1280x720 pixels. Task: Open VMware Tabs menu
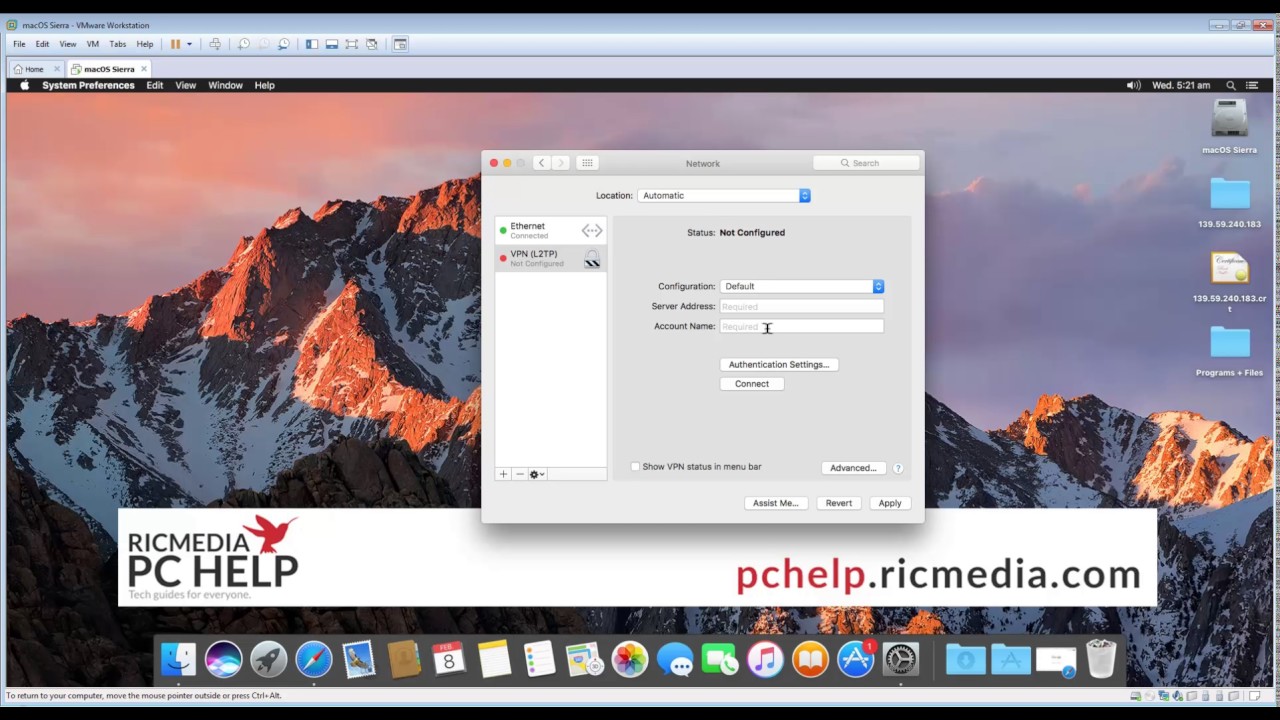pyautogui.click(x=118, y=44)
